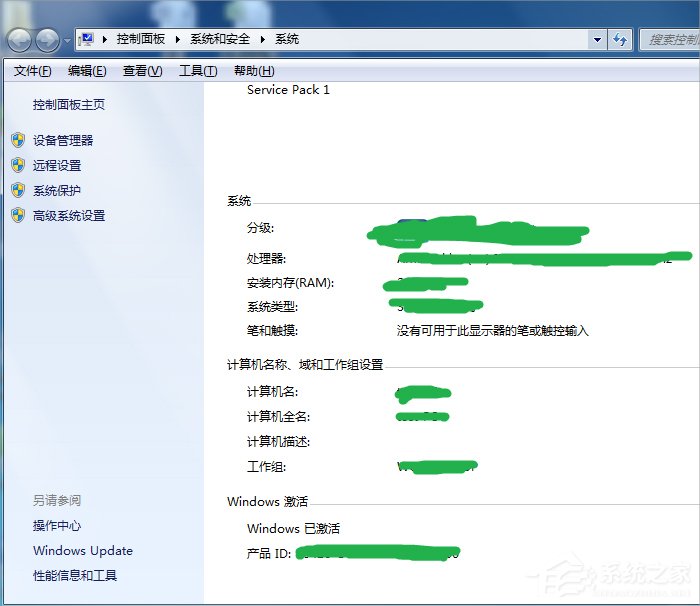Click the refresh icon beside address bar
Screen dimensions: 700x606
pos(620,40)
